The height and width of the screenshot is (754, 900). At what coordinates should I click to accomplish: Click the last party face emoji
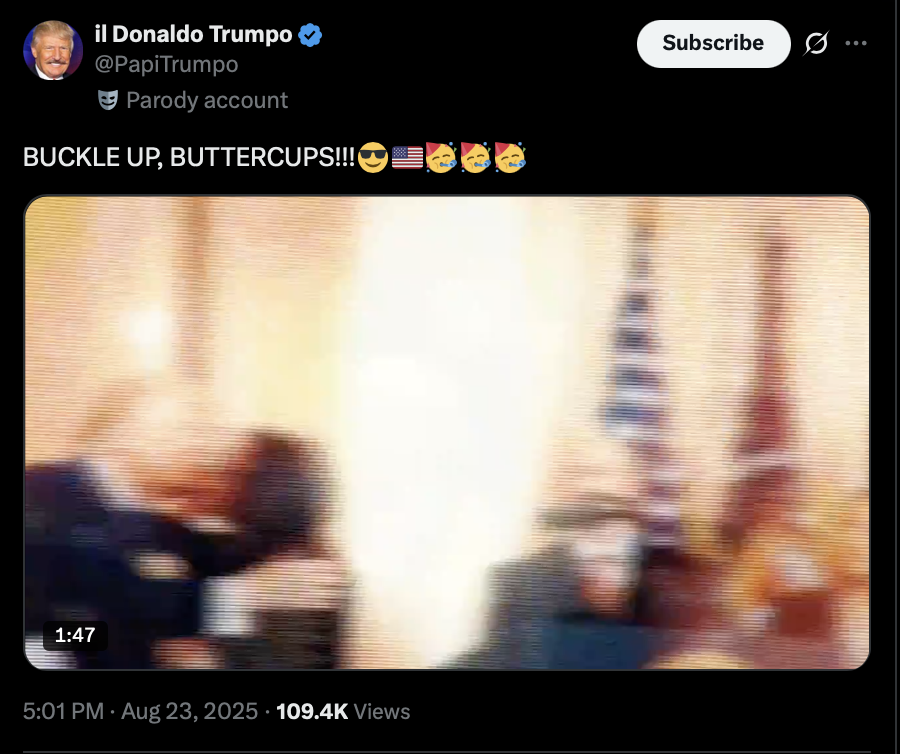pyautogui.click(x=510, y=157)
